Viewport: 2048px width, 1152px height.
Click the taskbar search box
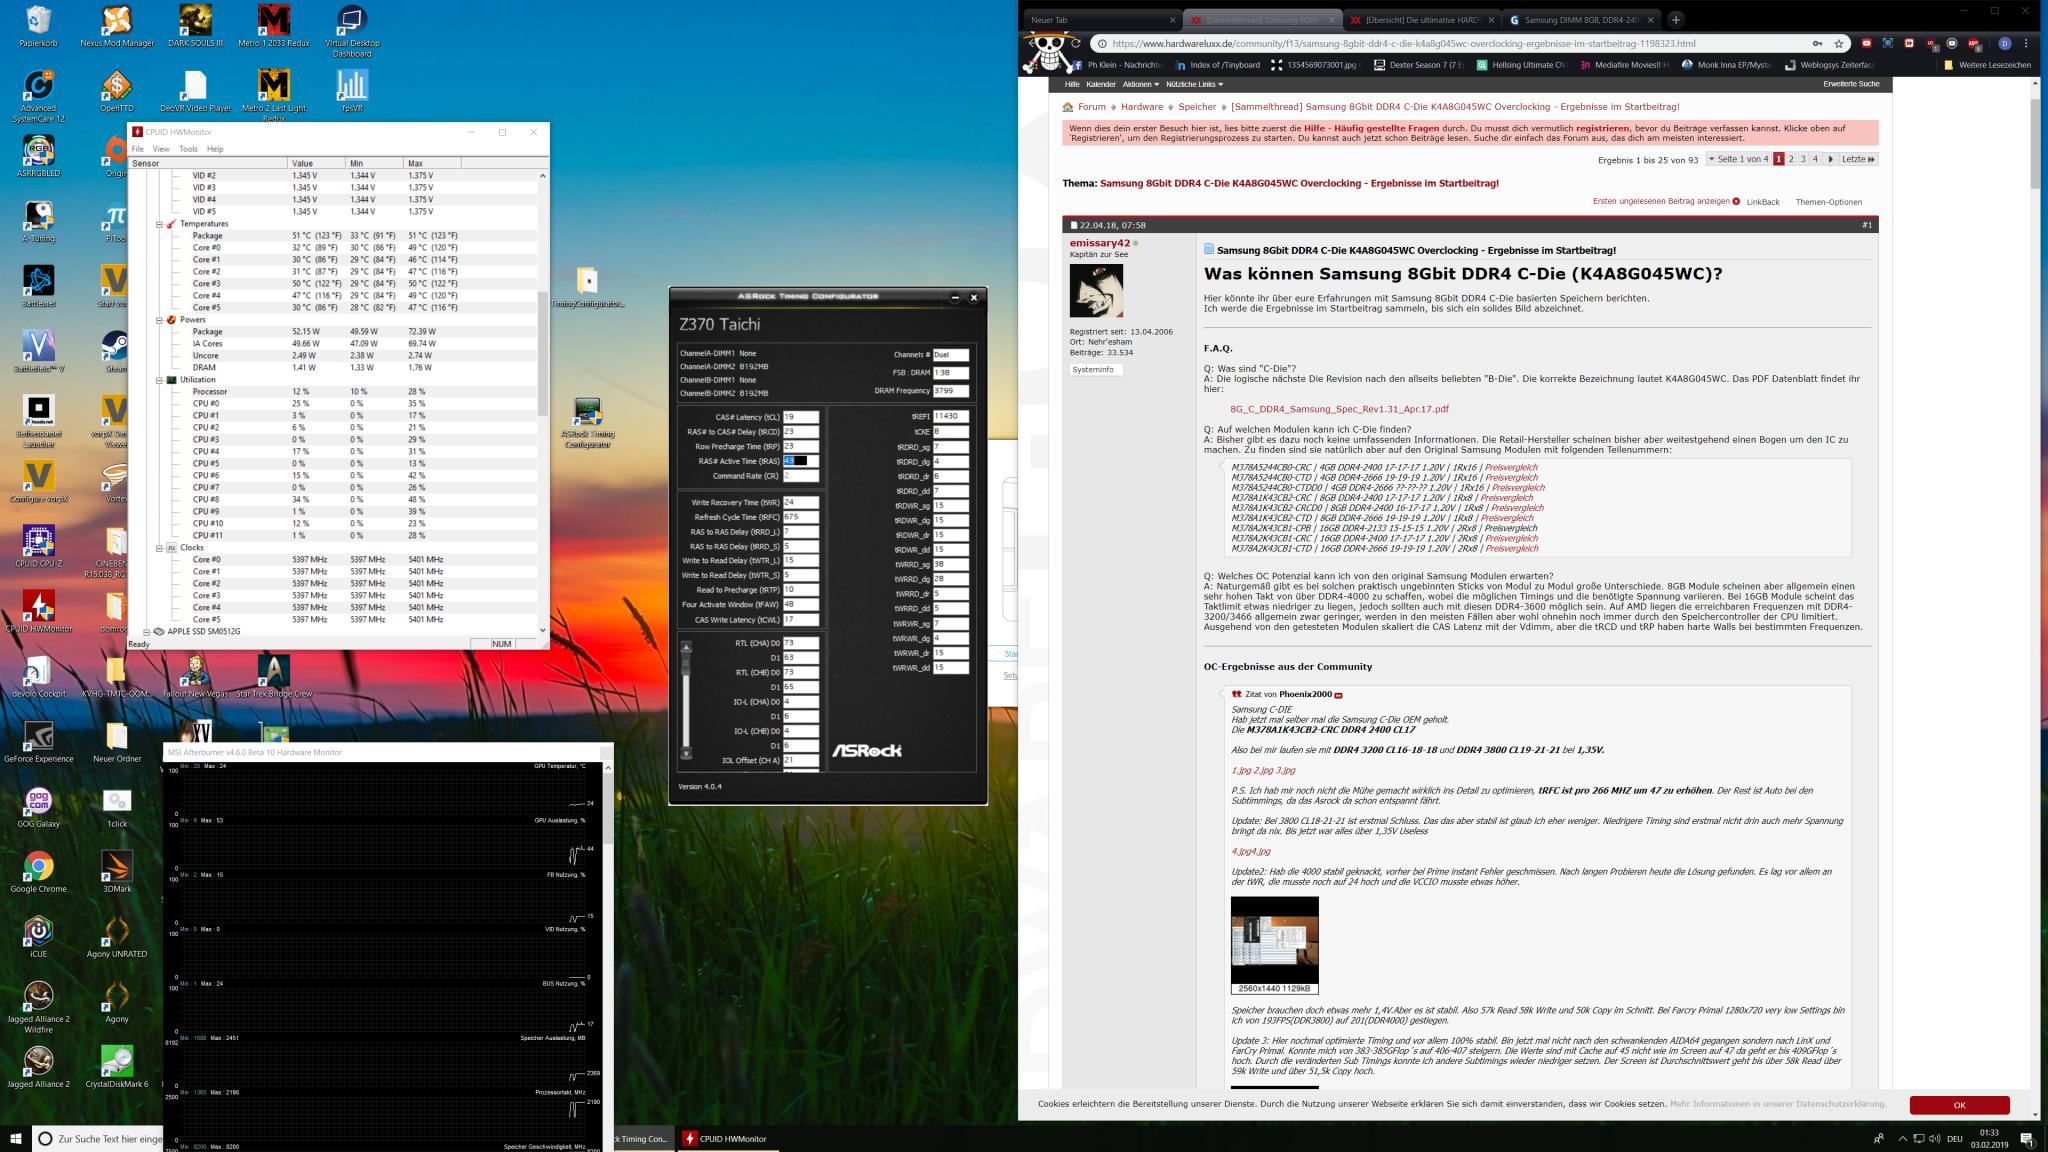coord(97,1138)
